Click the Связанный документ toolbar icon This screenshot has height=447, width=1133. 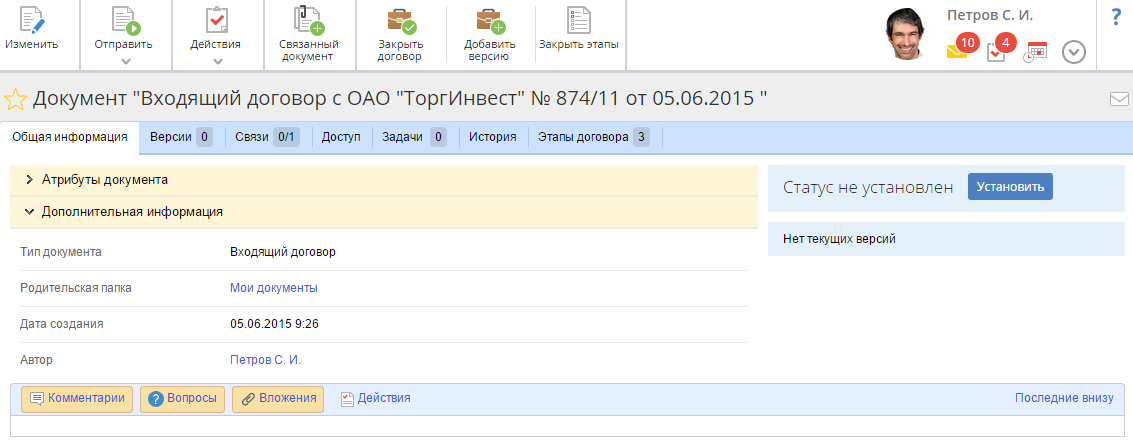point(308,22)
